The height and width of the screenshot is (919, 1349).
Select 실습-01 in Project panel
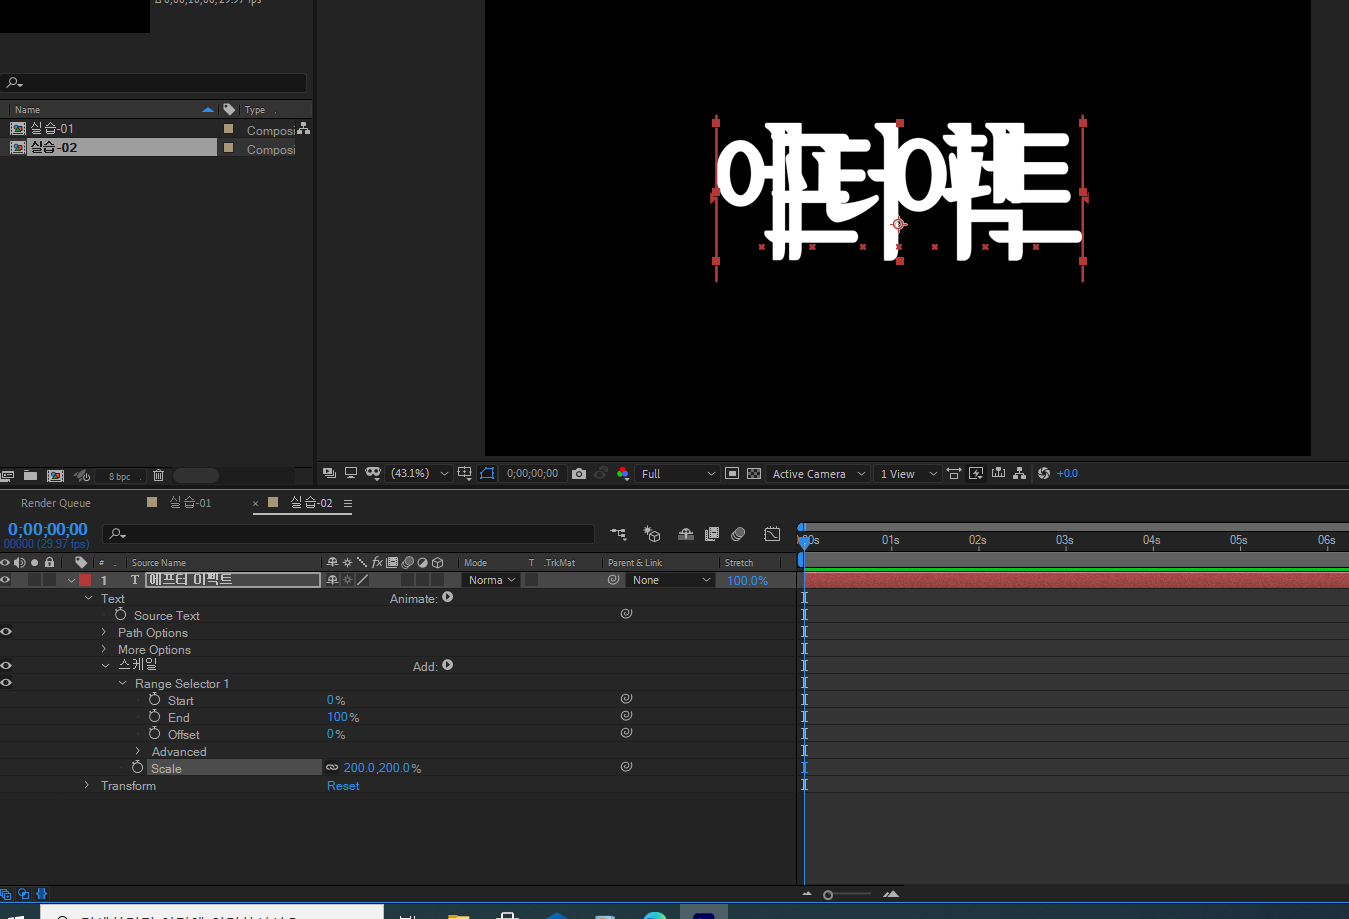point(52,128)
